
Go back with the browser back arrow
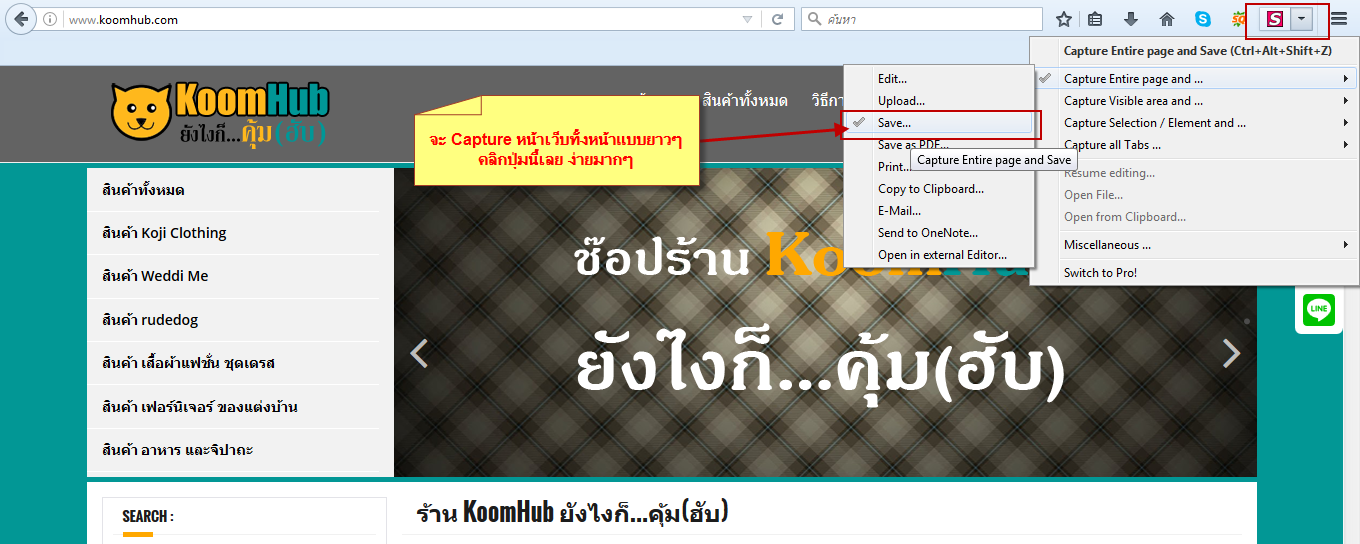[x=20, y=19]
